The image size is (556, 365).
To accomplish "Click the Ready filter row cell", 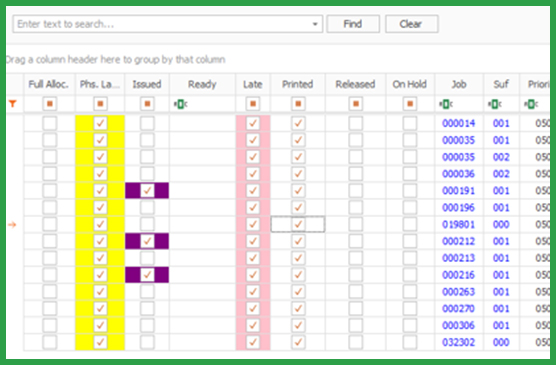I will click(x=202, y=104).
